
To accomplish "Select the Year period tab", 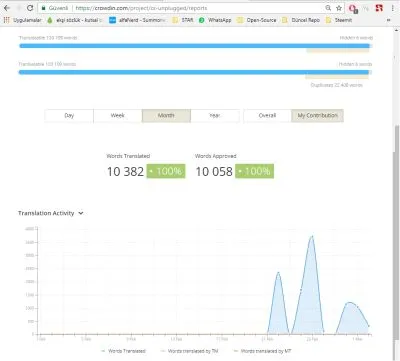I will [215, 116].
